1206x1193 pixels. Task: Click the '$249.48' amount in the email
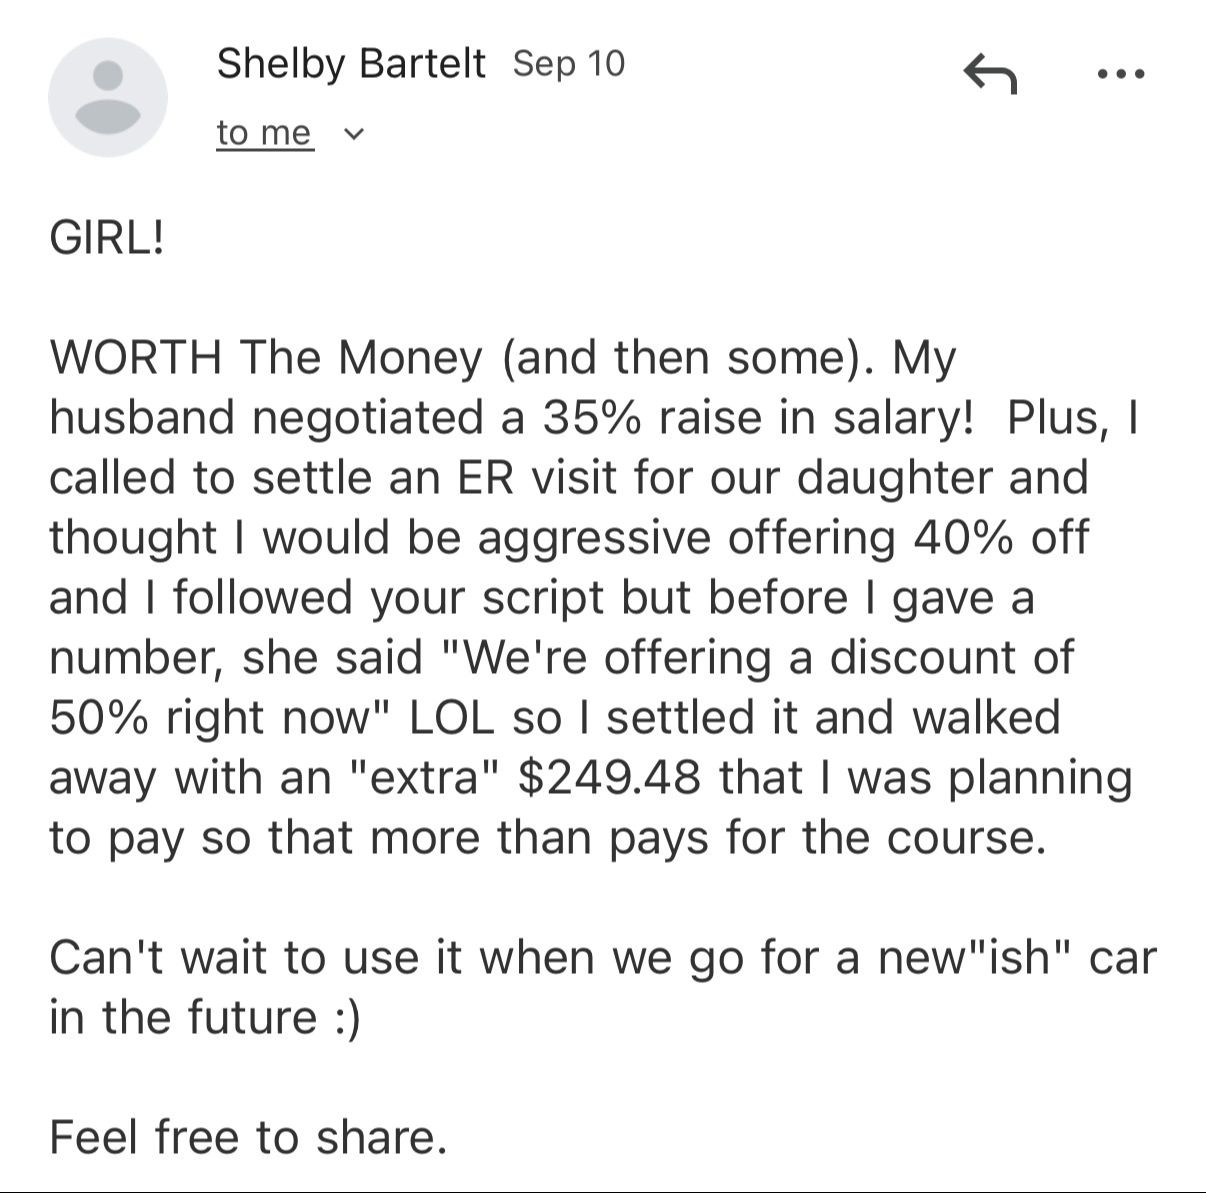[608, 777]
